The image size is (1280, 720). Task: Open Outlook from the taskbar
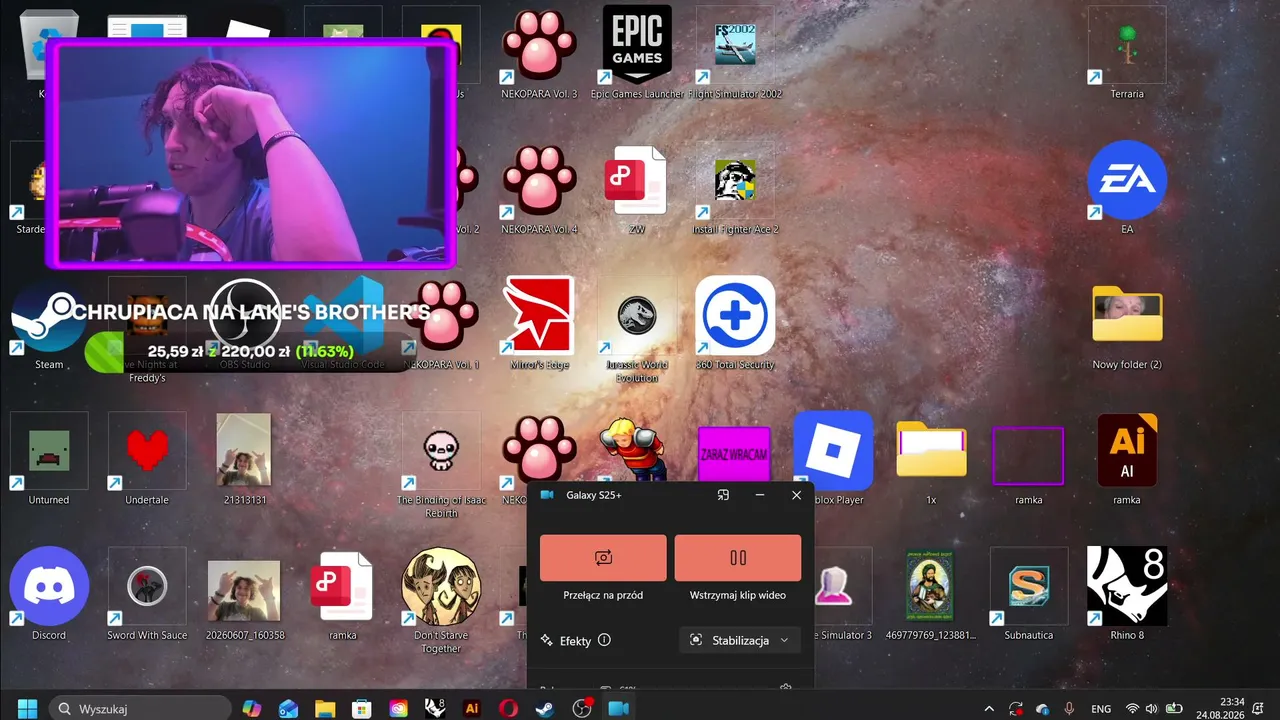[x=289, y=708]
